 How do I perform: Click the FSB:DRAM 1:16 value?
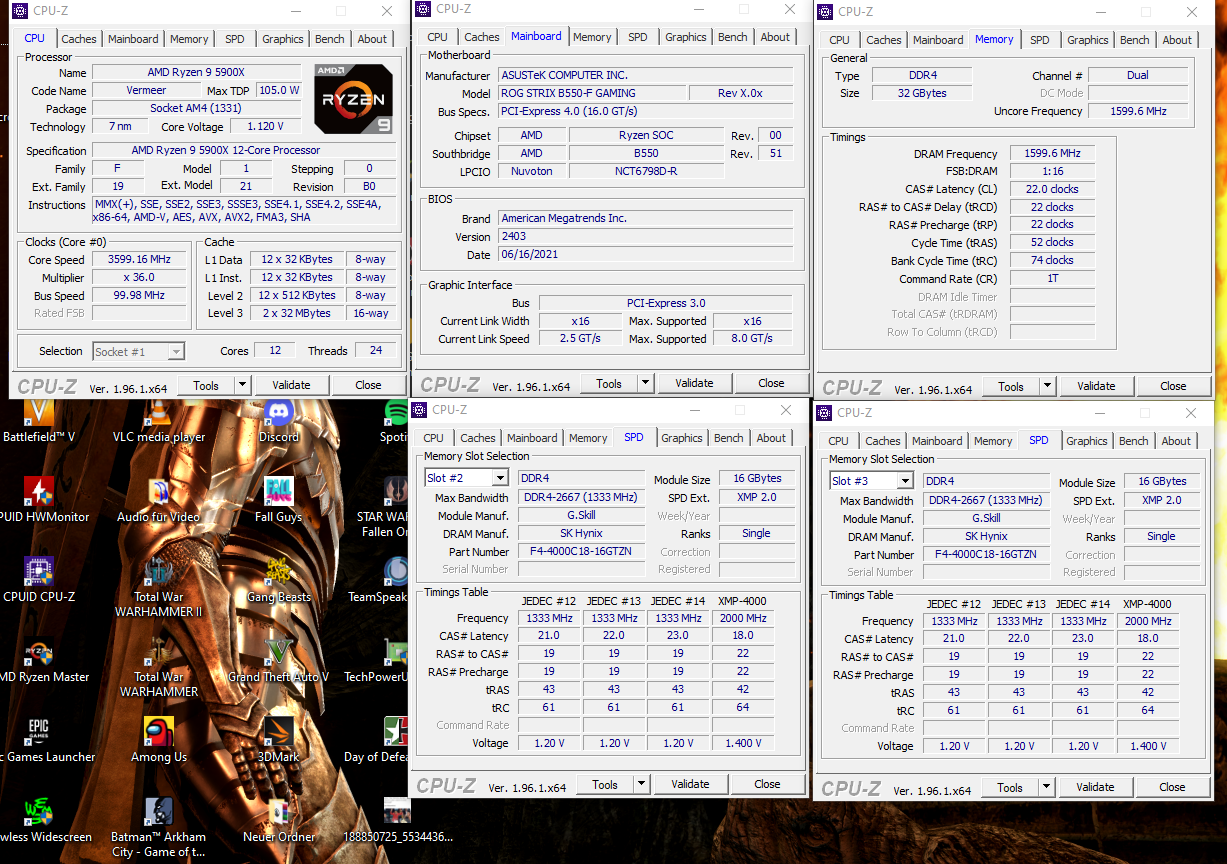click(x=1051, y=172)
